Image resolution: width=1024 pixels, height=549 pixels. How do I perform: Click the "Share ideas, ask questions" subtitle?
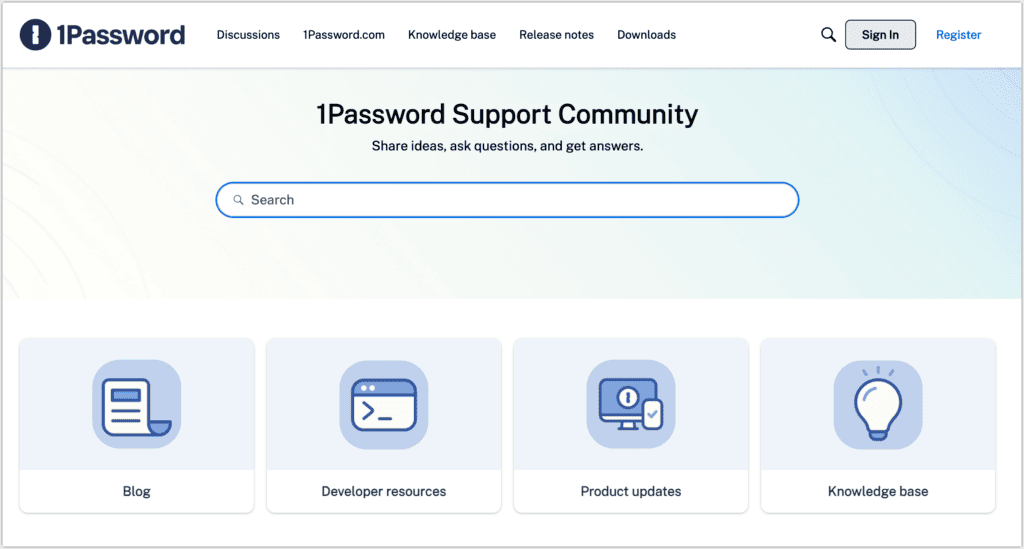507,146
